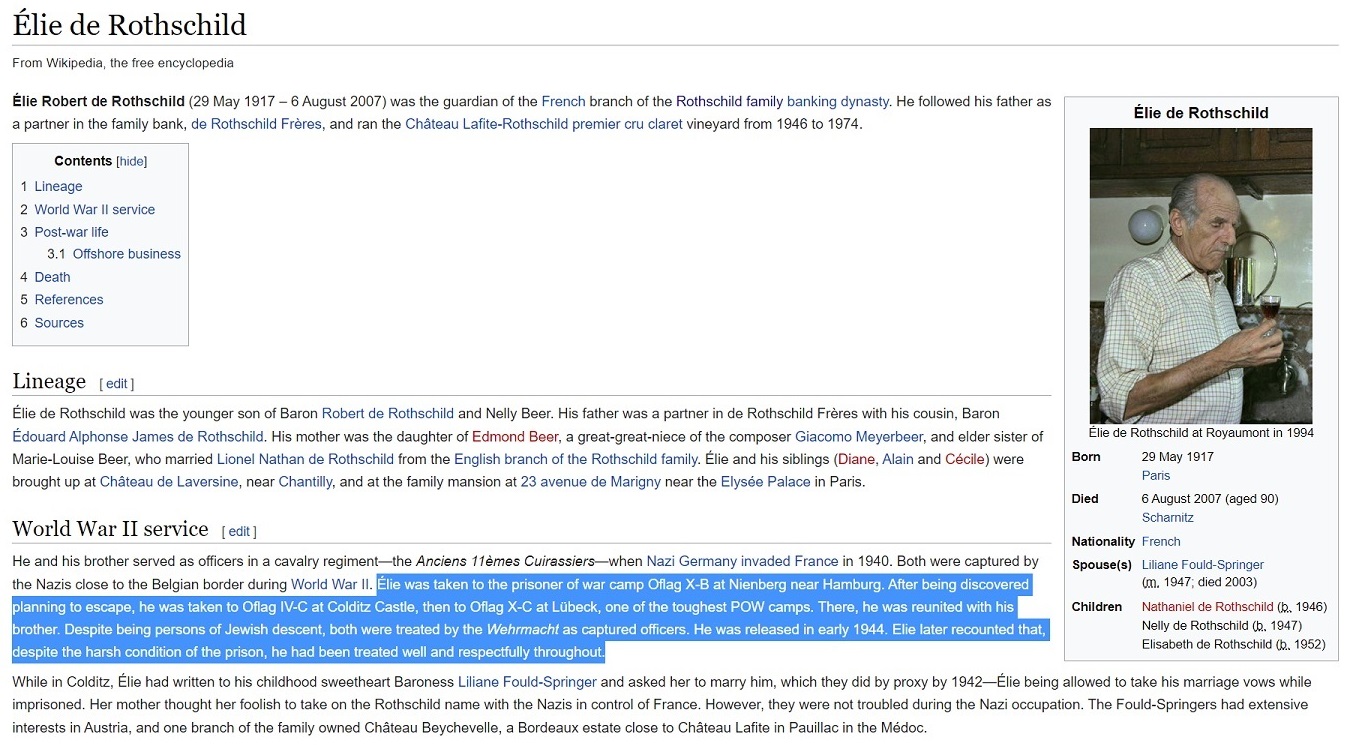Open Rothschild family link in intro
Viewport: 1368px width, 745px height.
(729, 101)
